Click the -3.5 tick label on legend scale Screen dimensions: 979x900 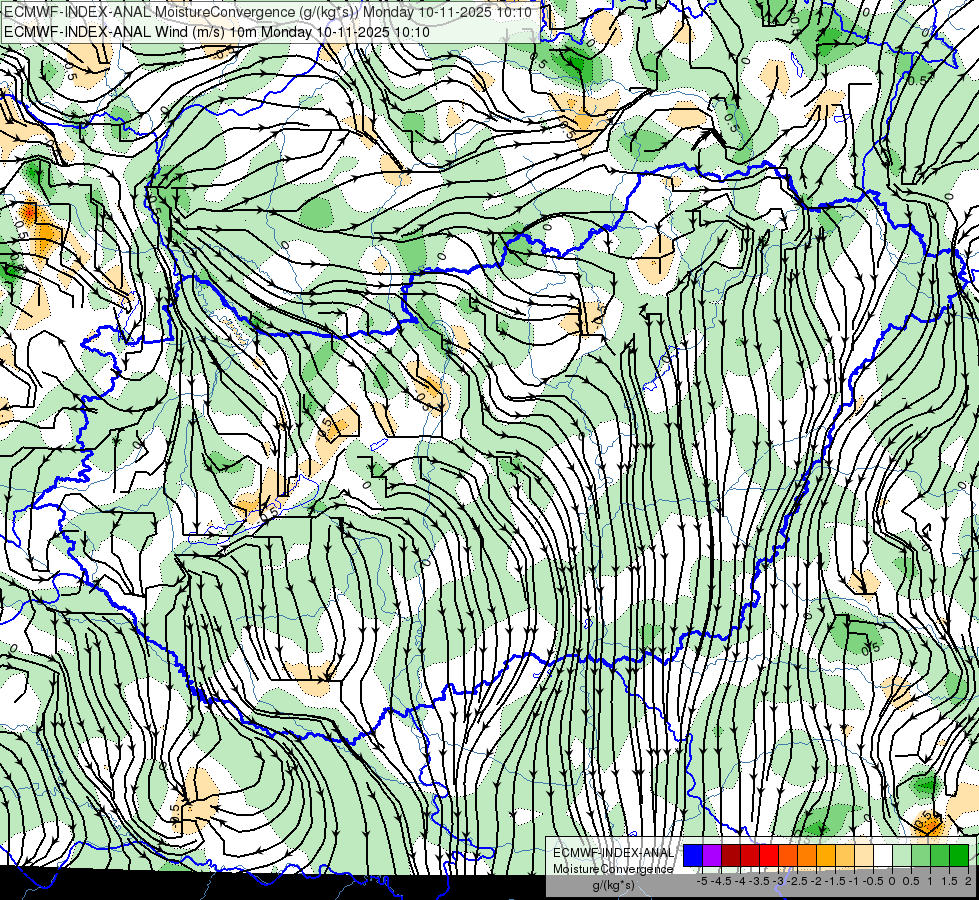pyautogui.click(x=760, y=881)
